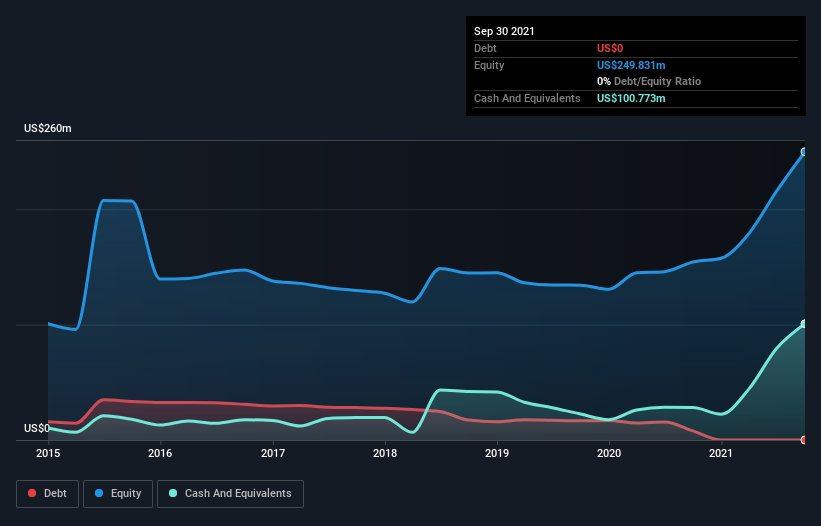Click the 2021 x-axis label
The width and height of the screenshot is (821, 526).
[x=721, y=453]
